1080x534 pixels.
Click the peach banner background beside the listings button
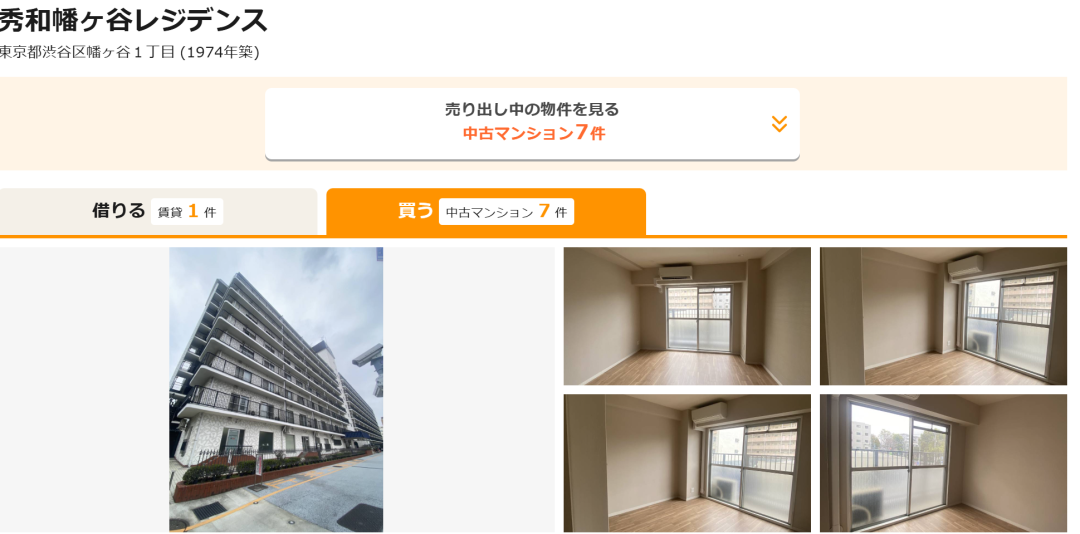131,124
